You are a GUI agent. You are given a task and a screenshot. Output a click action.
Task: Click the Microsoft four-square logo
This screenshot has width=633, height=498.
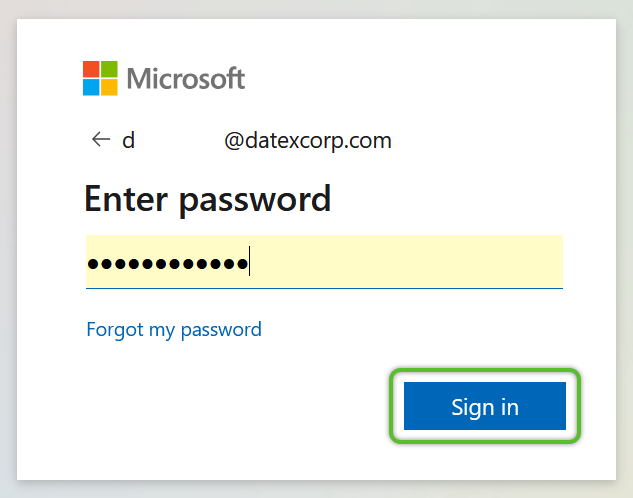[100, 78]
